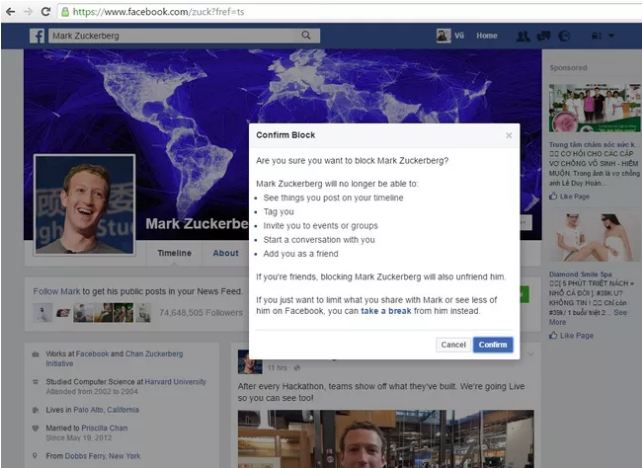This screenshot has width=642, height=468.
Task: Switch to the Timeline tab
Action: pos(174,253)
